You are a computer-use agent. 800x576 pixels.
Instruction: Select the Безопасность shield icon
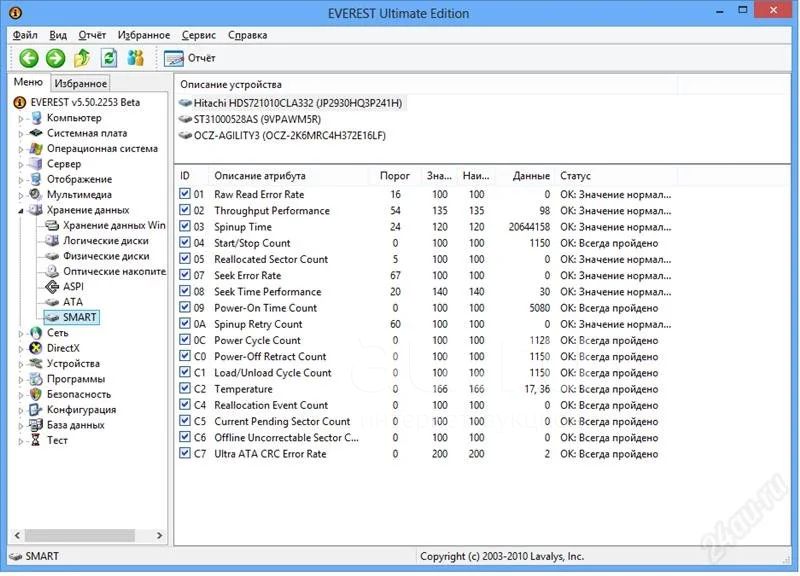coord(36,394)
